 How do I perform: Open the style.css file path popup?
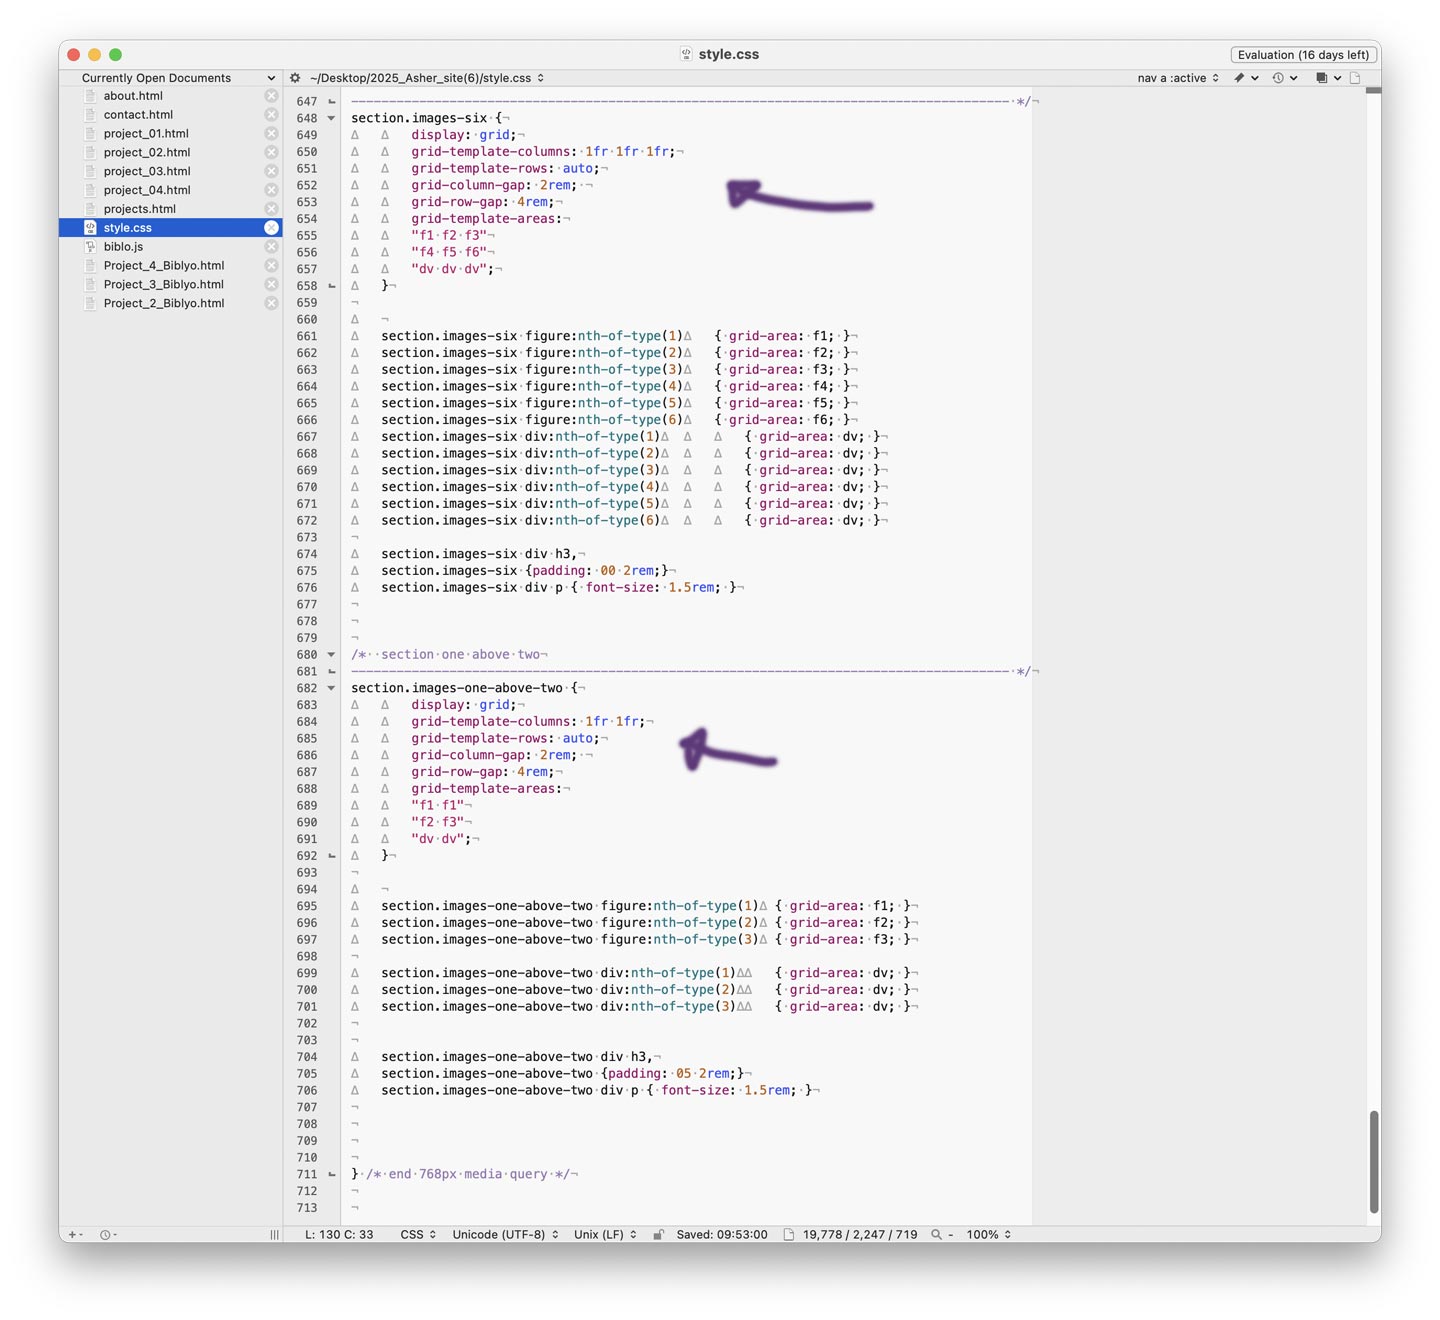427,78
